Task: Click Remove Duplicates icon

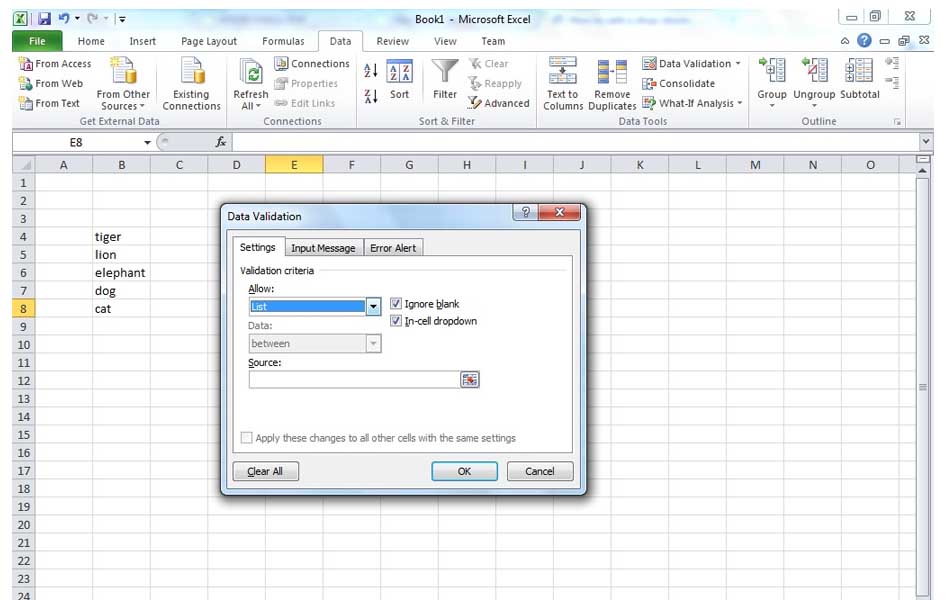Action: point(612,72)
